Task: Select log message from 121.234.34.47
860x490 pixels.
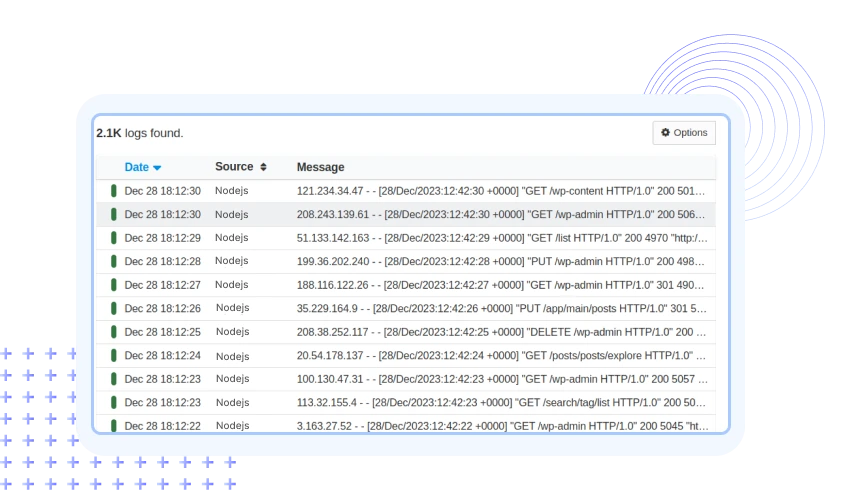Action: point(501,191)
